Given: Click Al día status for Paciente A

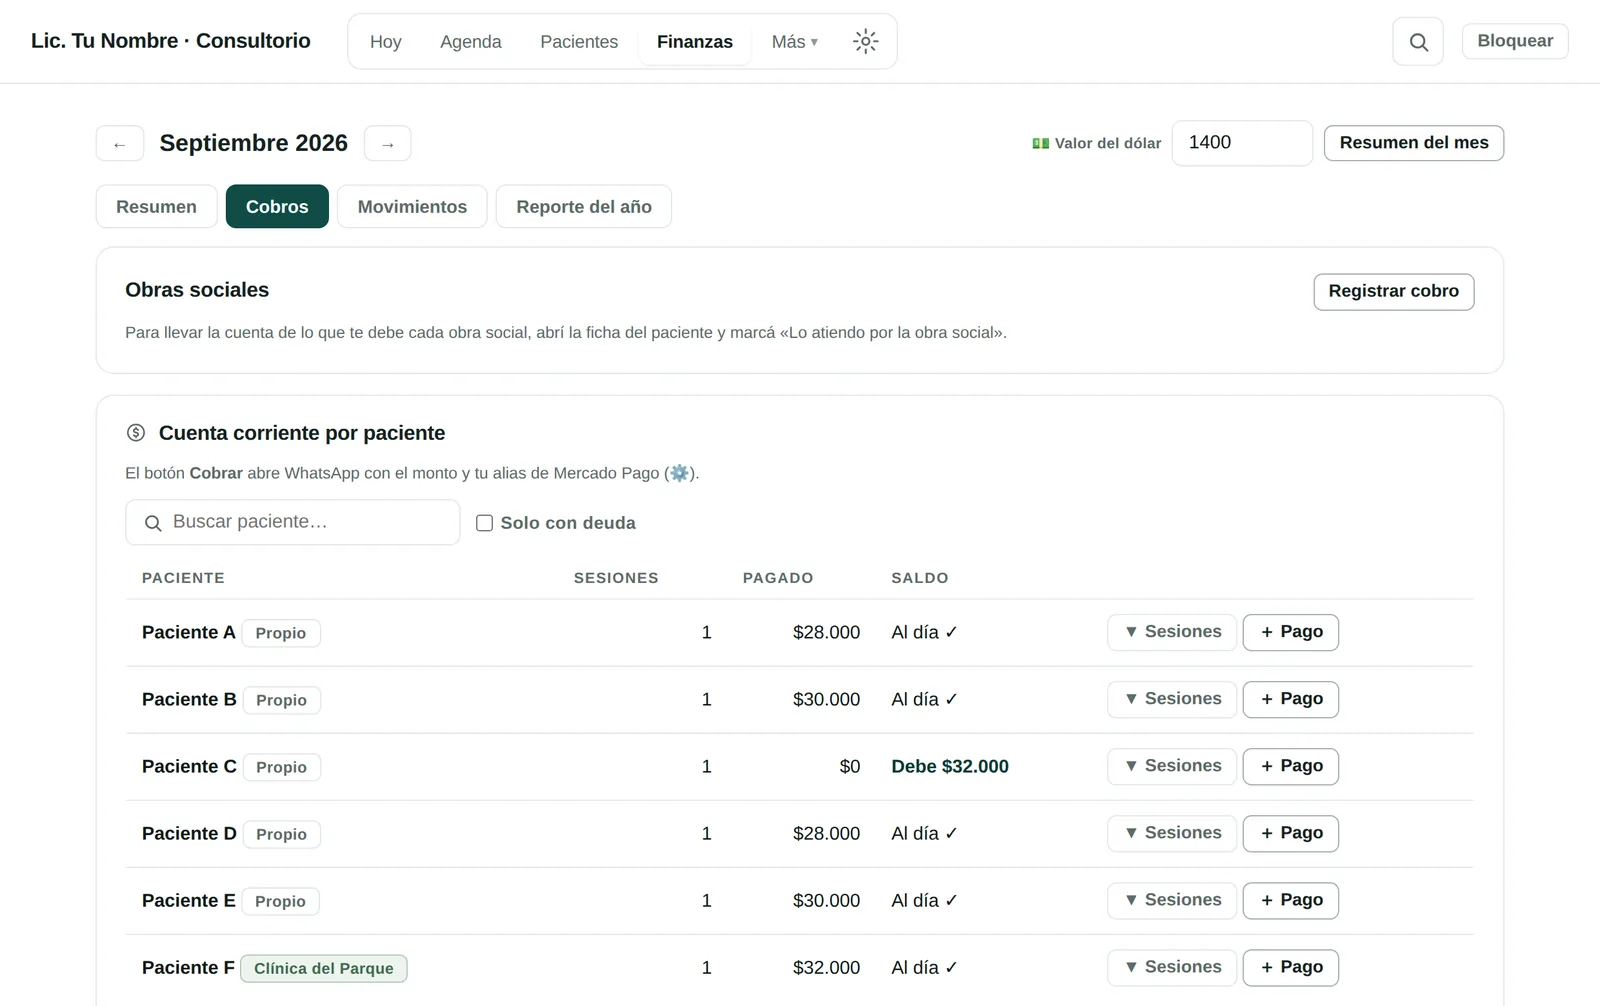Looking at the screenshot, I should click(924, 632).
